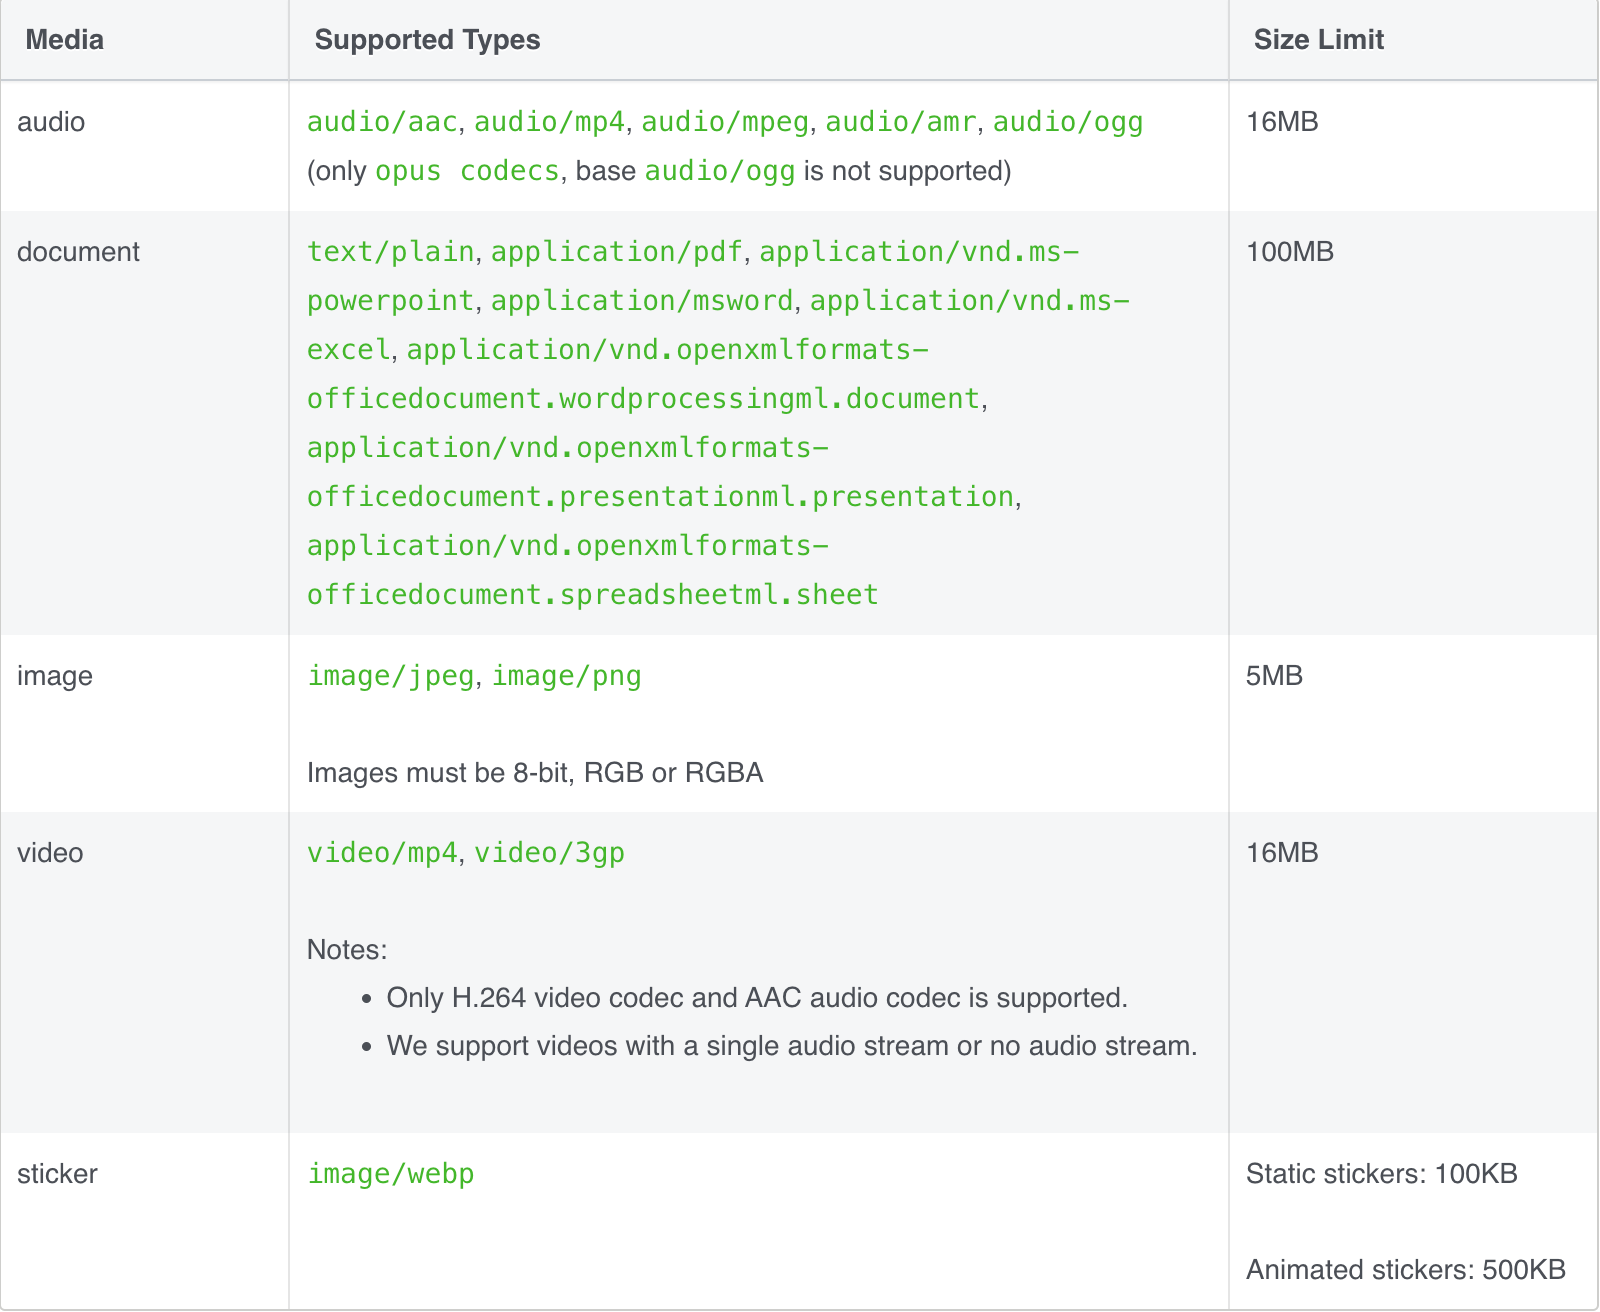
Task: Select the text/plain document type
Action: (390, 252)
